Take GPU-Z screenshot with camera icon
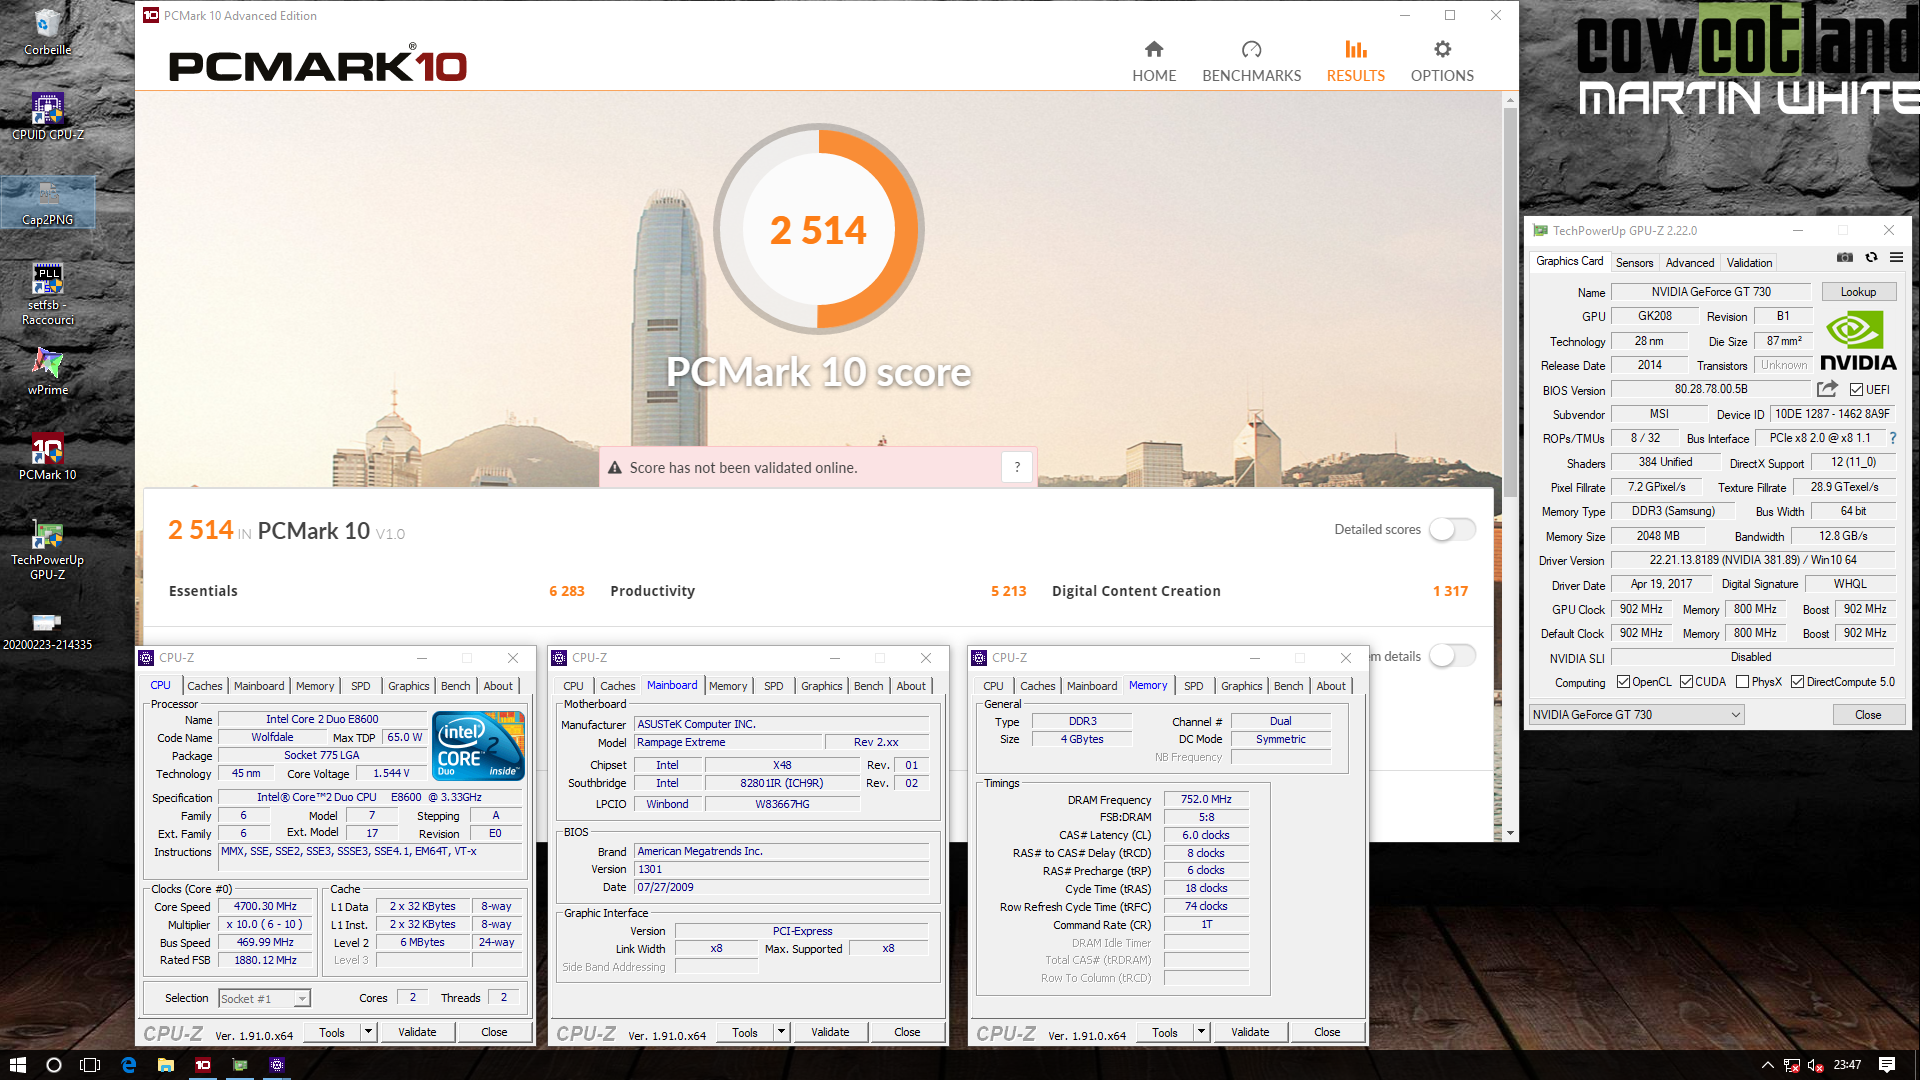This screenshot has width=1920, height=1080. coord(1845,258)
